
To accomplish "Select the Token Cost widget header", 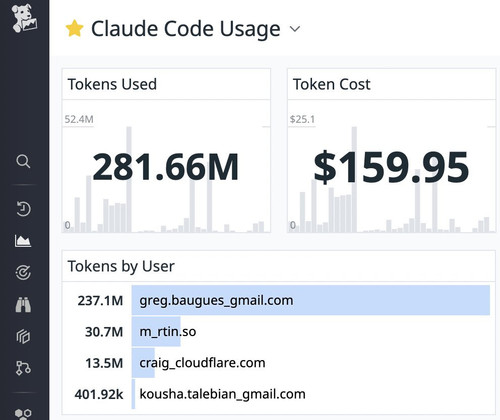I will click(392, 84).
